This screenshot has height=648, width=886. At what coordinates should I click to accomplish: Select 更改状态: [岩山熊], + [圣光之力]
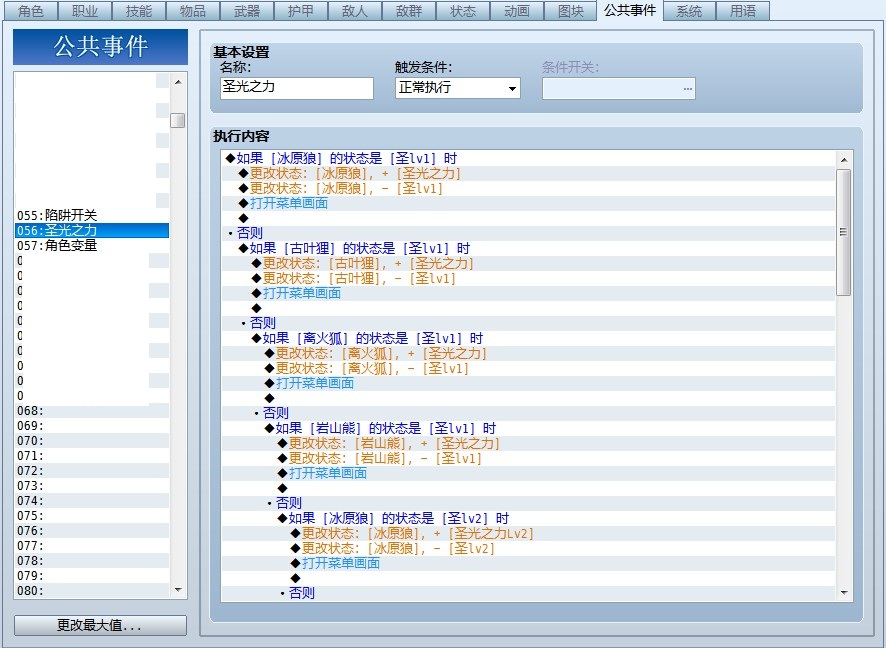528,443
